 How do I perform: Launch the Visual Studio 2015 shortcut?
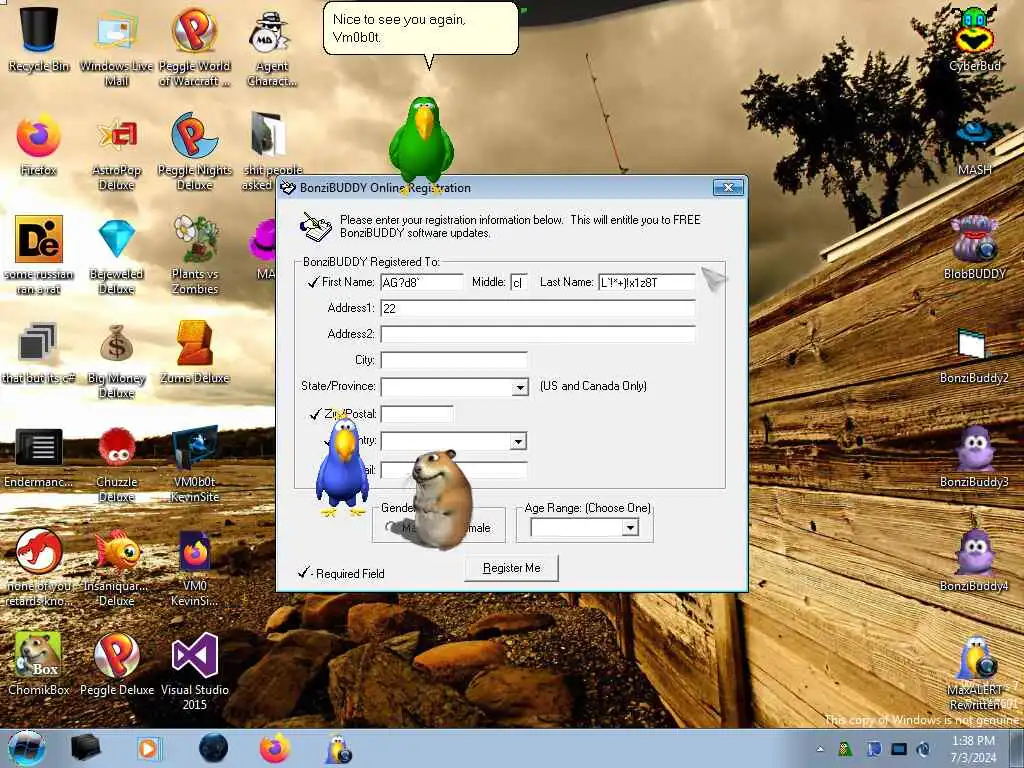tap(195, 671)
